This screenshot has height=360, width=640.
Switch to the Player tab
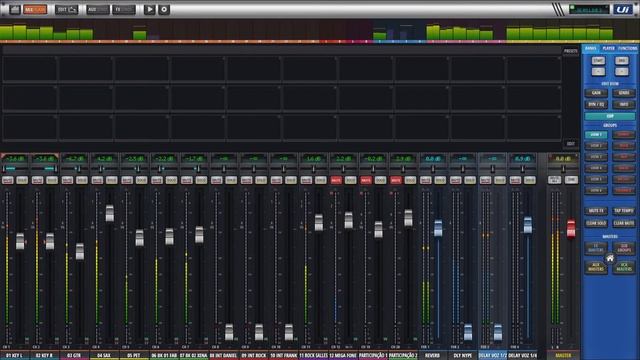click(x=609, y=48)
